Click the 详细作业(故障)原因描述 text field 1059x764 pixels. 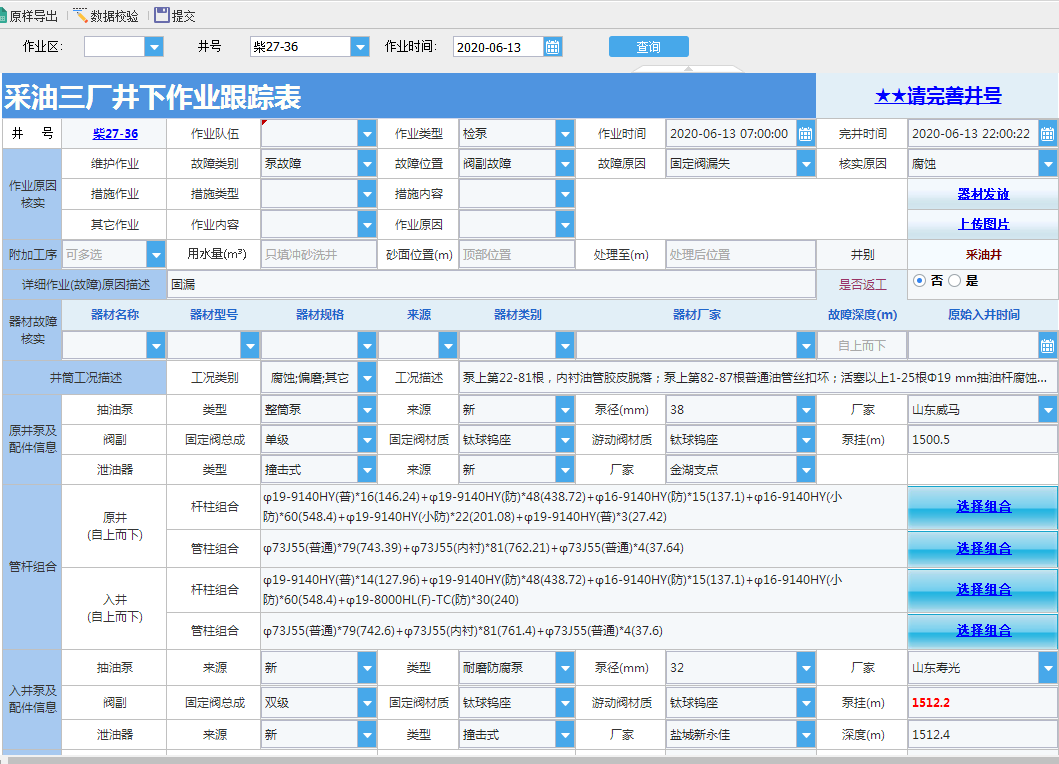pyautogui.click(x=490, y=285)
